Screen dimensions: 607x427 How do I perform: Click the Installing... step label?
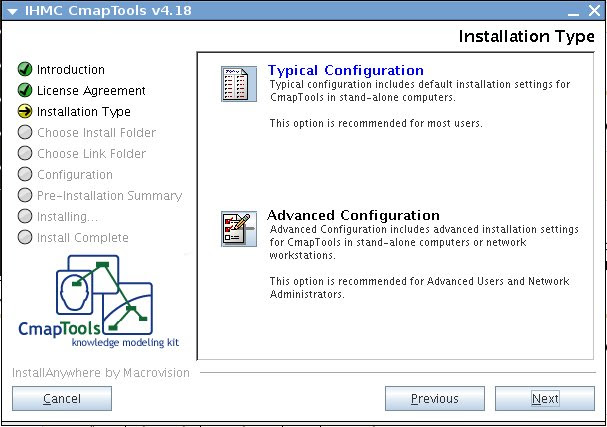[x=67, y=217]
